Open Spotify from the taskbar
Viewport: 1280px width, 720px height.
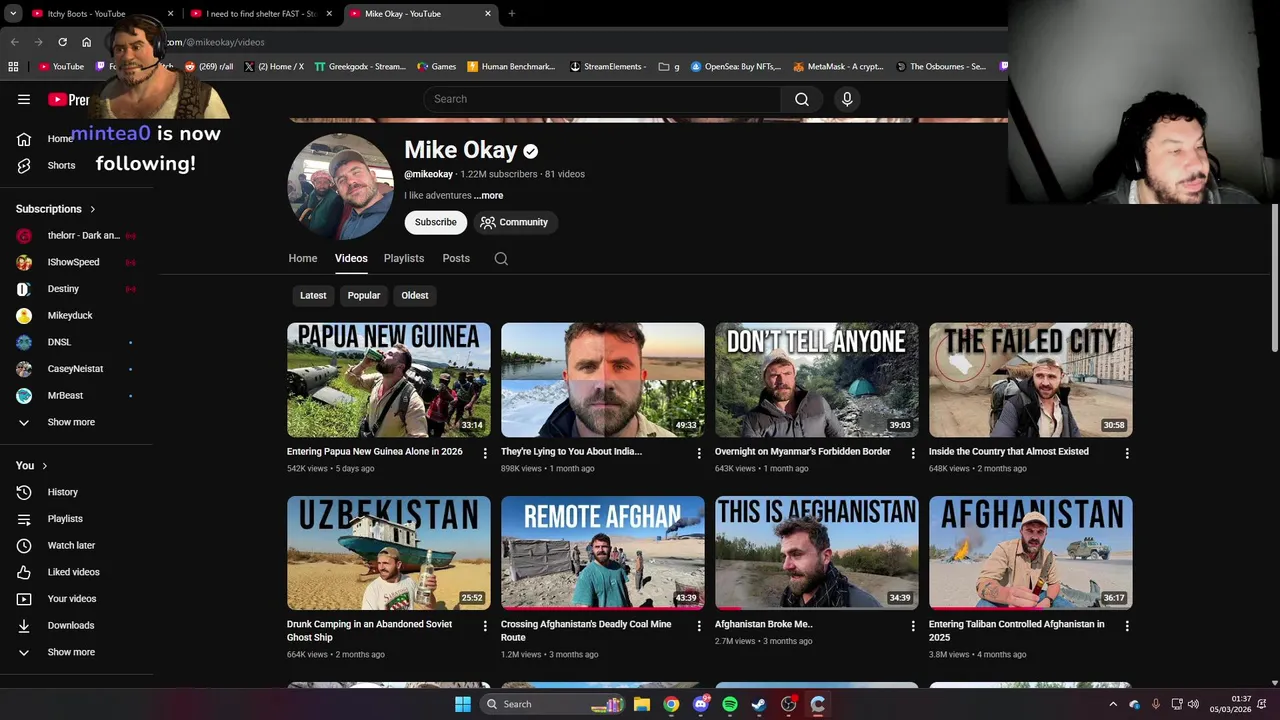730,704
